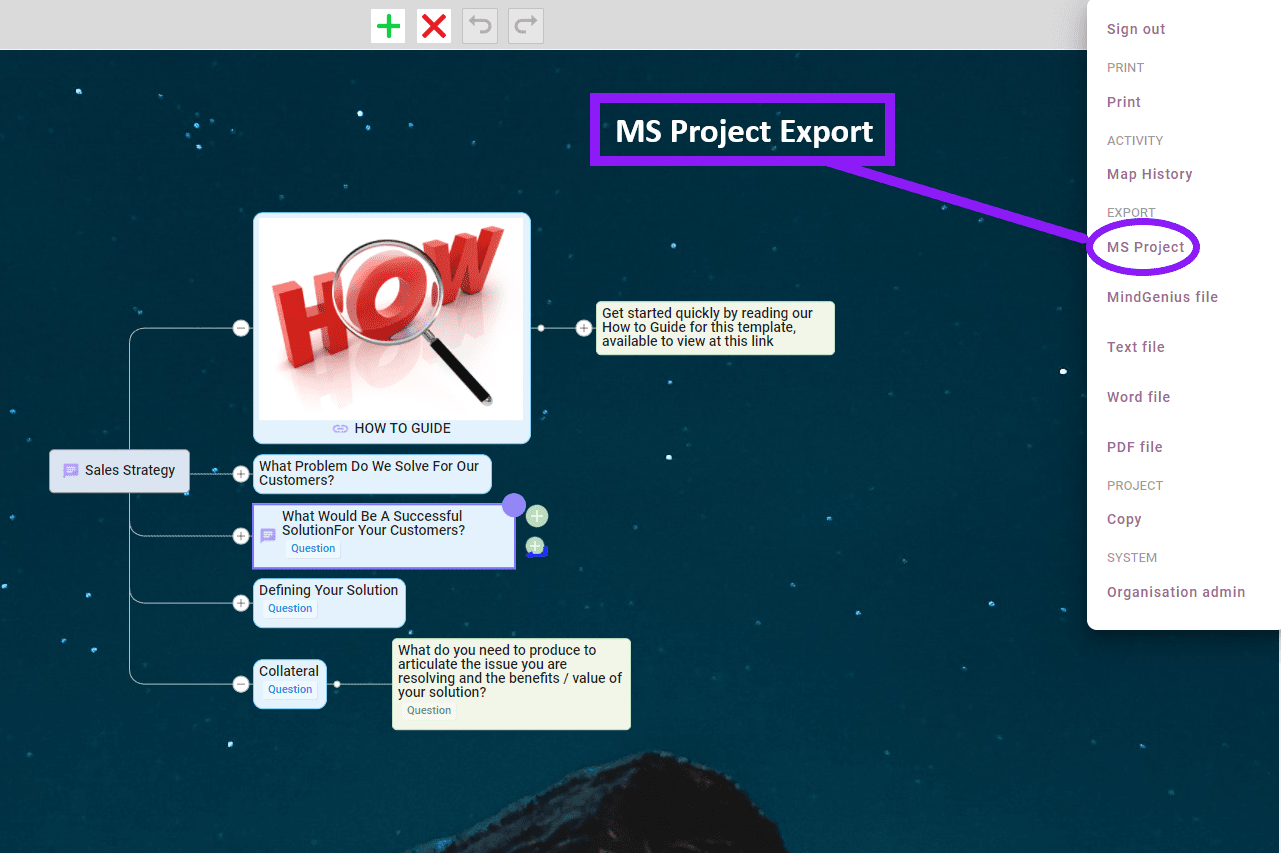
Task: Select What do you need to produce node
Action: 511,684
